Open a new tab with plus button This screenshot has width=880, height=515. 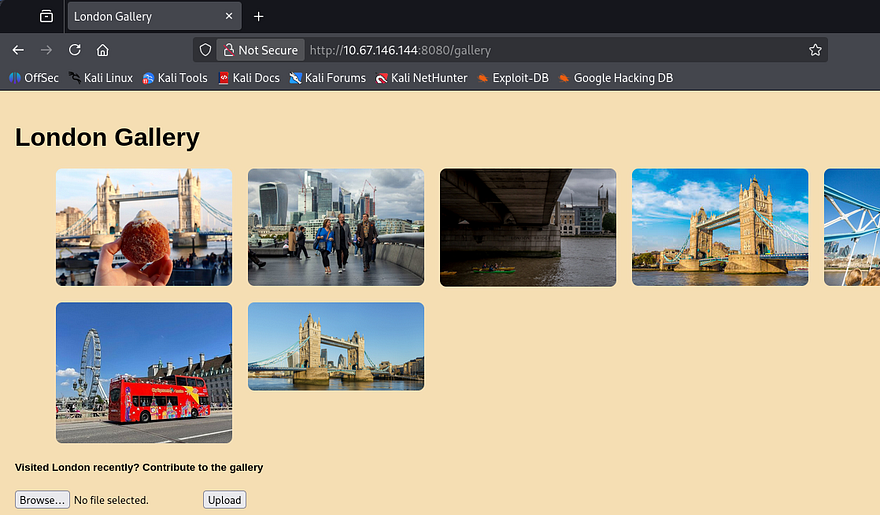259,16
